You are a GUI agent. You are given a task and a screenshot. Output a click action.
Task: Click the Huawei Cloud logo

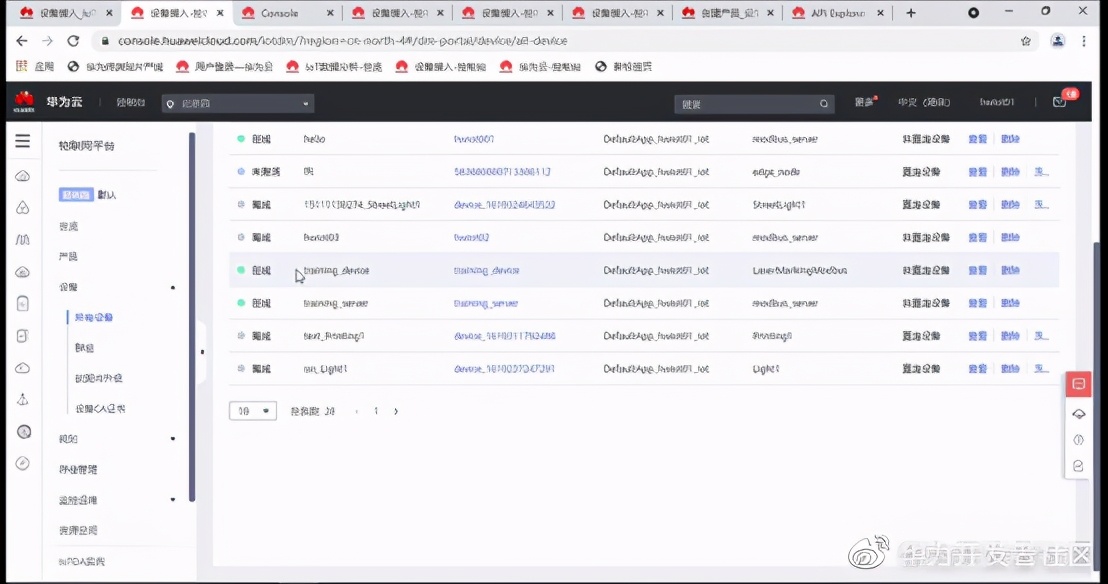(24, 102)
